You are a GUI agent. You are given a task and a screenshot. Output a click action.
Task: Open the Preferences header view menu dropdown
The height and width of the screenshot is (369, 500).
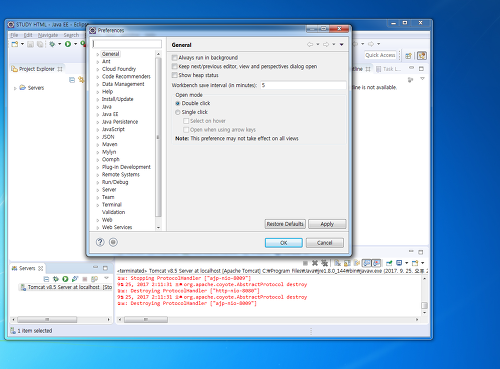coord(342,44)
